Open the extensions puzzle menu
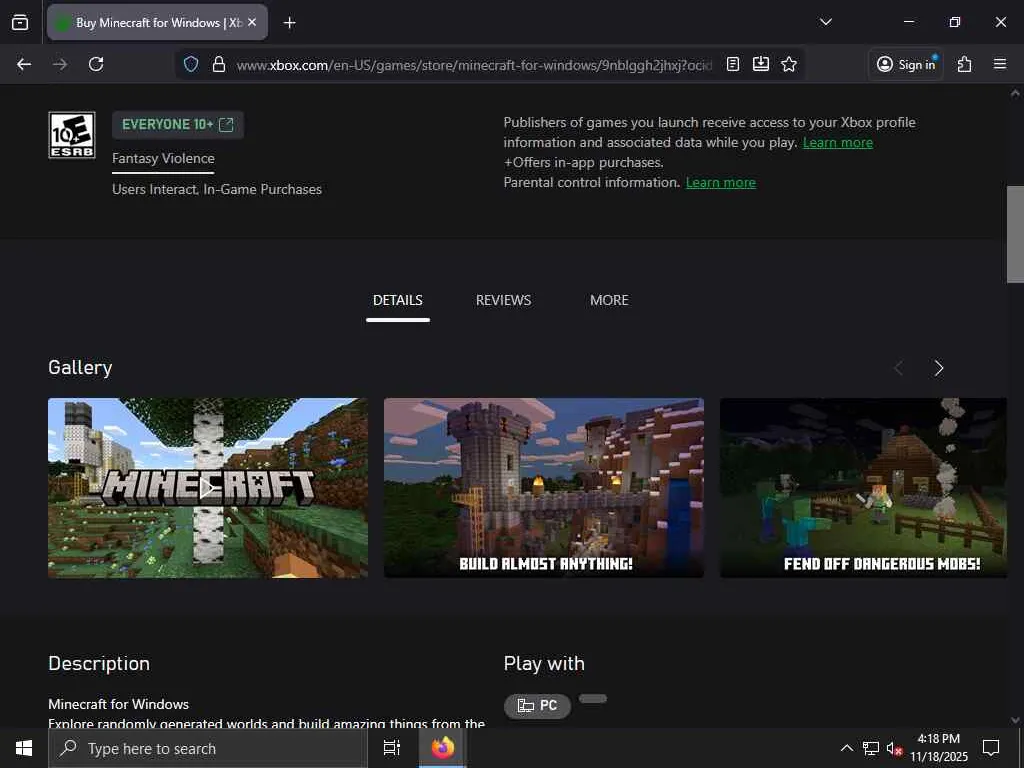Screen dimensions: 1024x768 965,64
